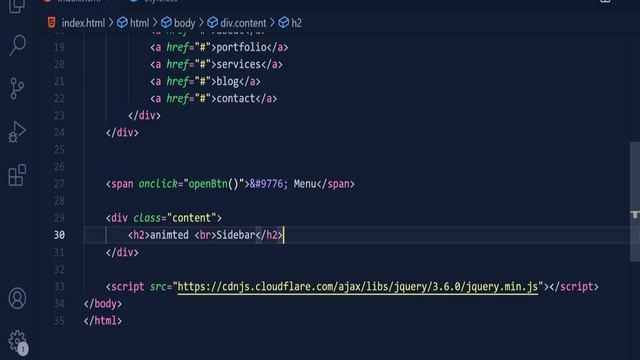The height and width of the screenshot is (360, 640).
Task: Click the word animted in h2
Action: click(x=169, y=235)
